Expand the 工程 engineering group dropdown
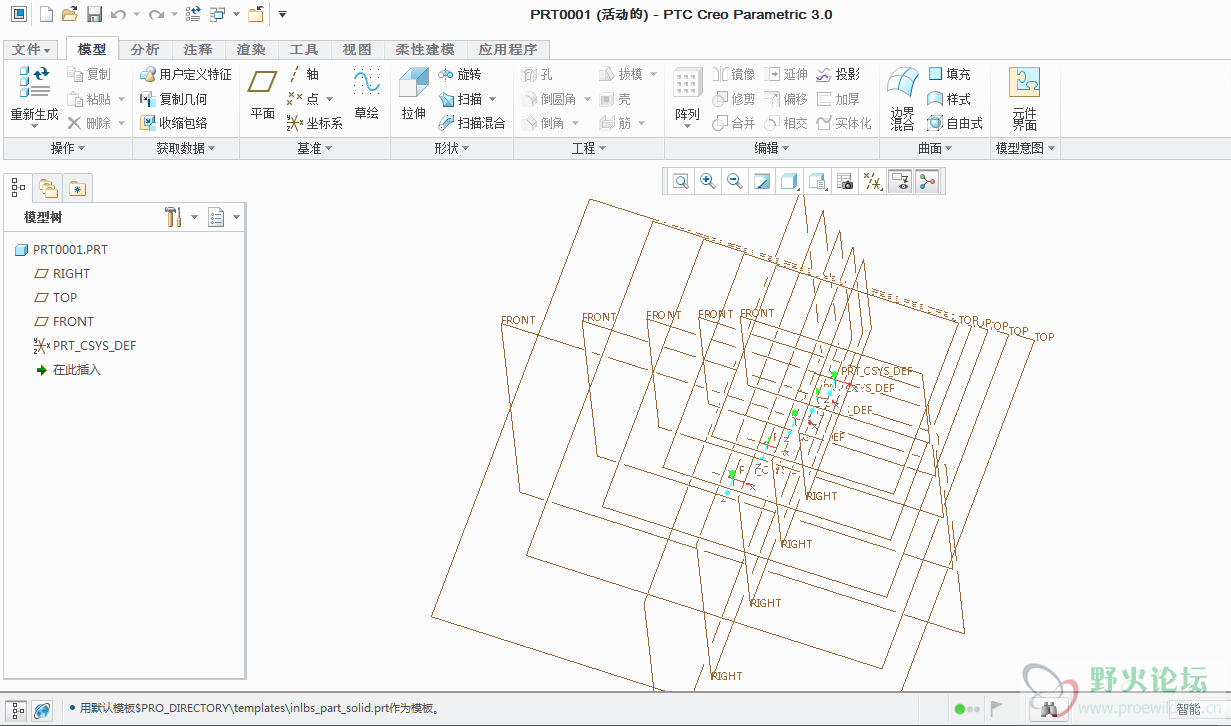This screenshot has width=1231, height=726. coord(589,148)
